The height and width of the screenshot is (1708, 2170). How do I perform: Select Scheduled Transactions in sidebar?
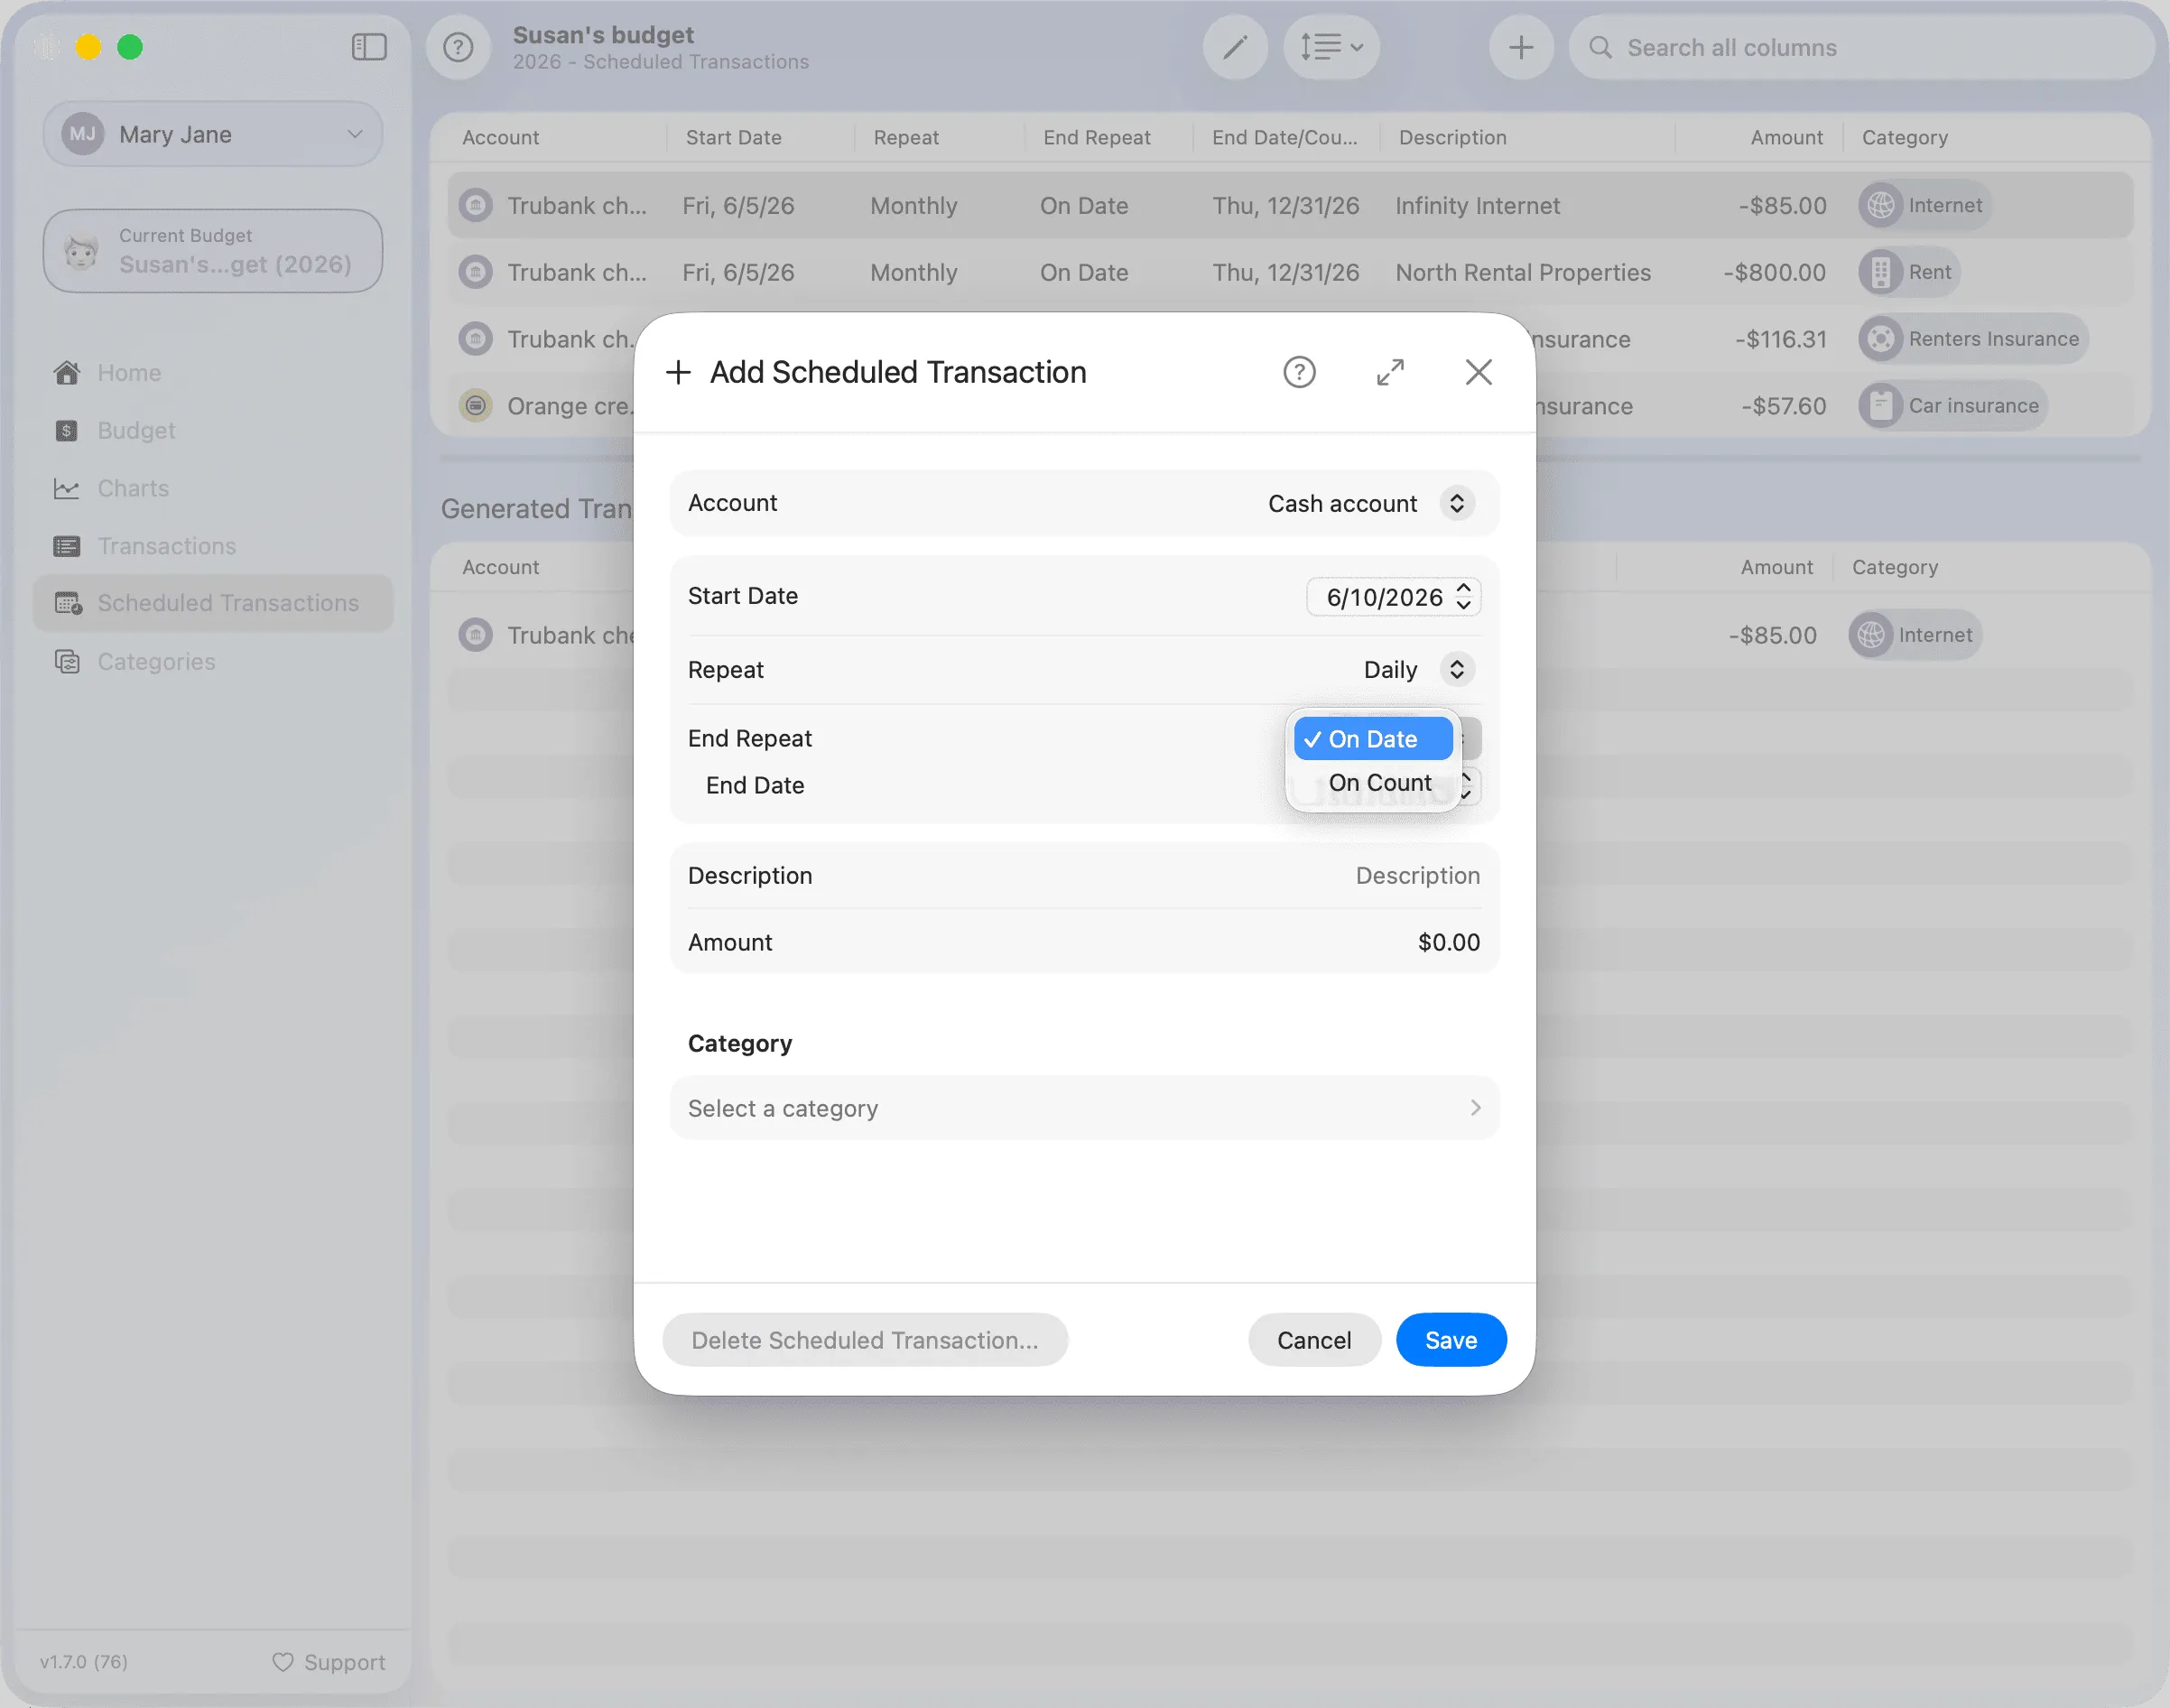coord(213,603)
